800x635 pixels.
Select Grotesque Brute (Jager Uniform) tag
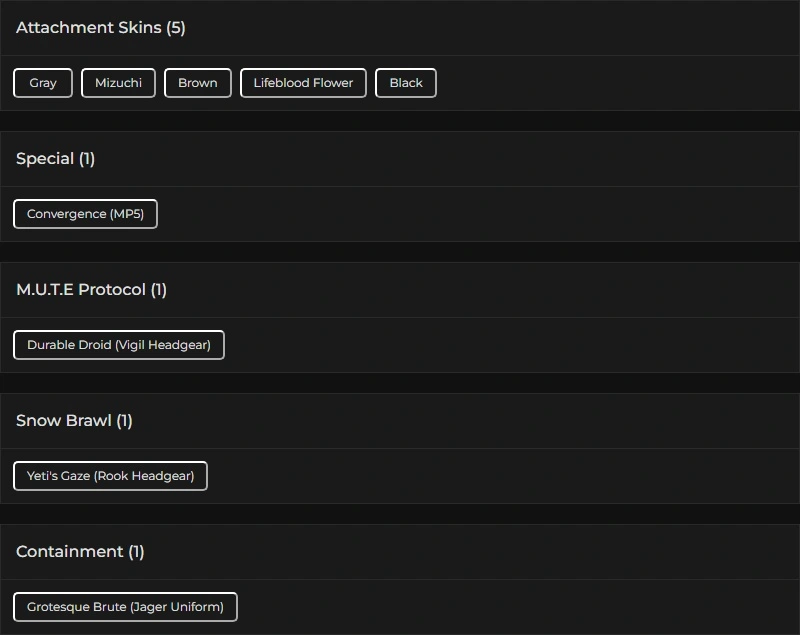tap(125, 607)
